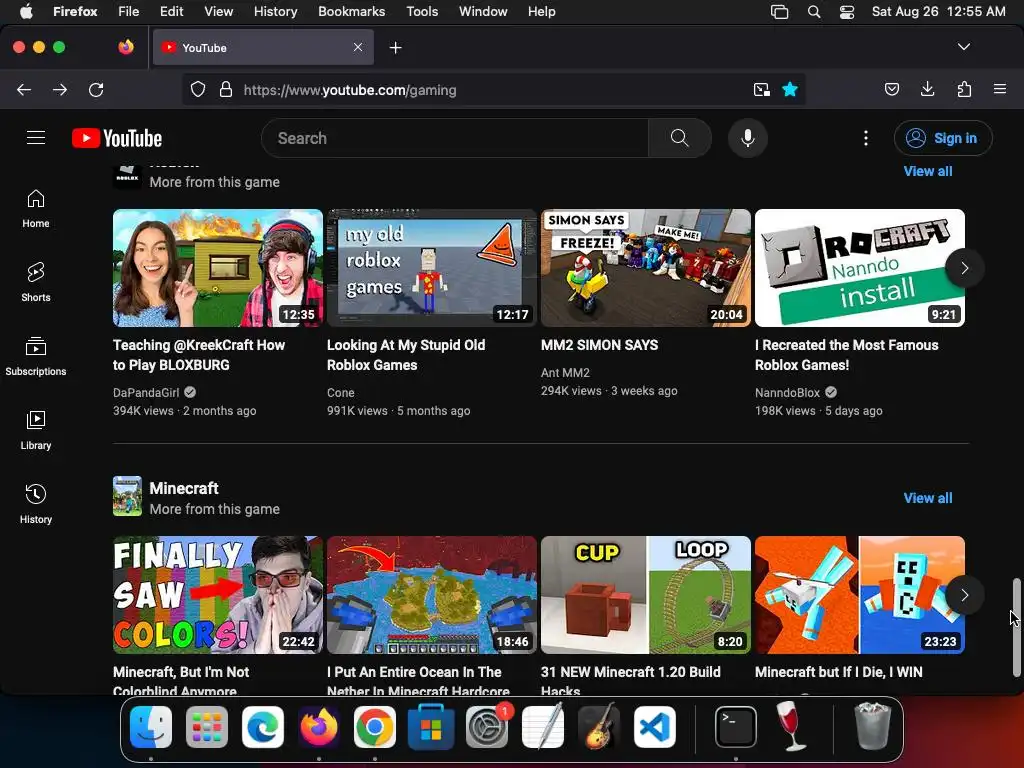
Task: Select the YouTube browser tab
Action: 263,47
